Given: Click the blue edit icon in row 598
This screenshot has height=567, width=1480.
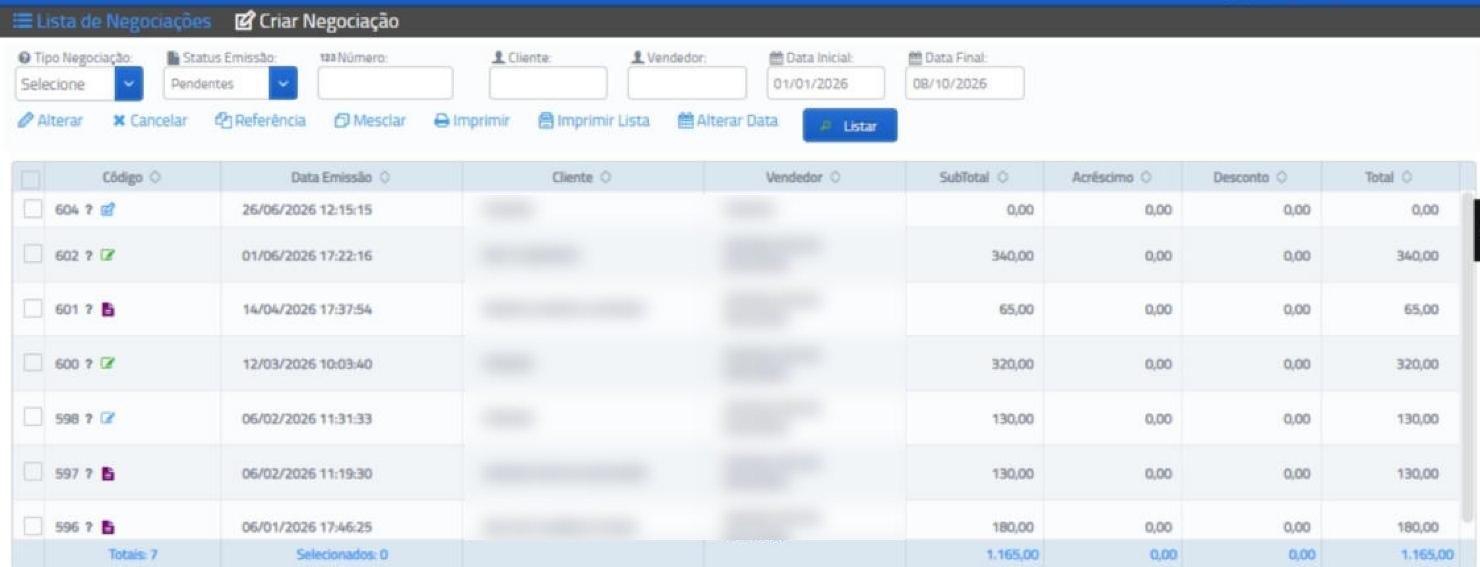Looking at the screenshot, I should coord(108,418).
